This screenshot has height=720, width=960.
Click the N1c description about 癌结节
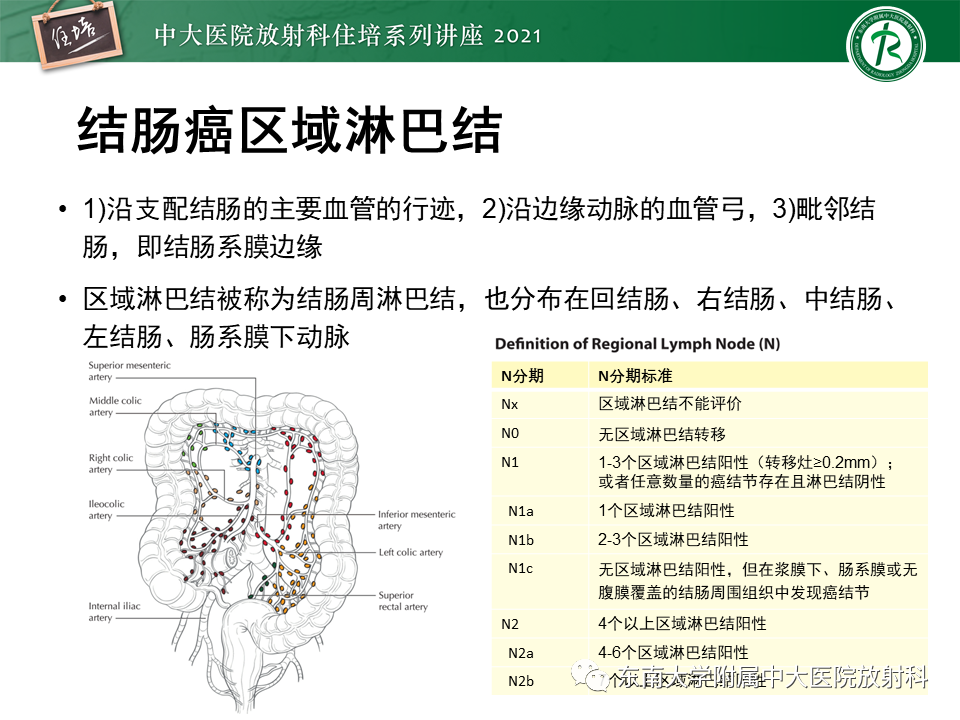click(758, 580)
